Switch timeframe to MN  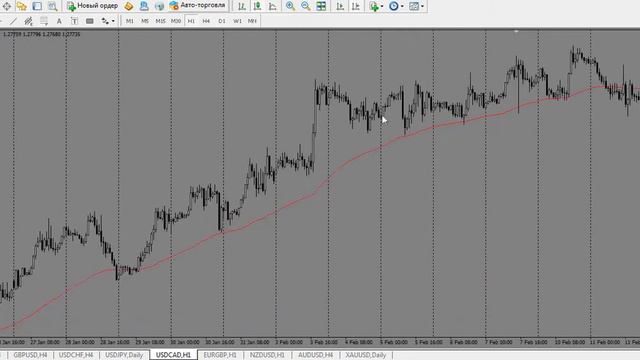click(x=252, y=21)
